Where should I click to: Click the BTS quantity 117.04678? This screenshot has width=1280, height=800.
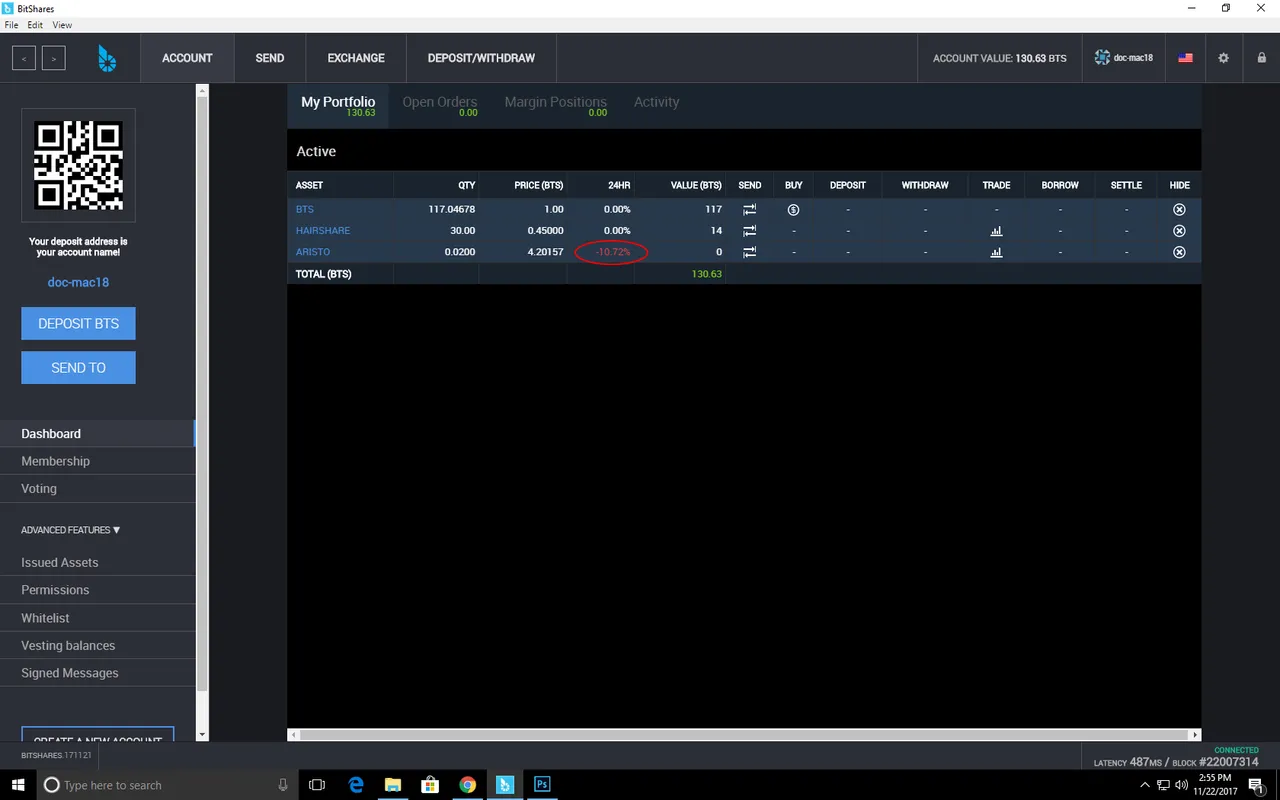pyautogui.click(x=451, y=209)
